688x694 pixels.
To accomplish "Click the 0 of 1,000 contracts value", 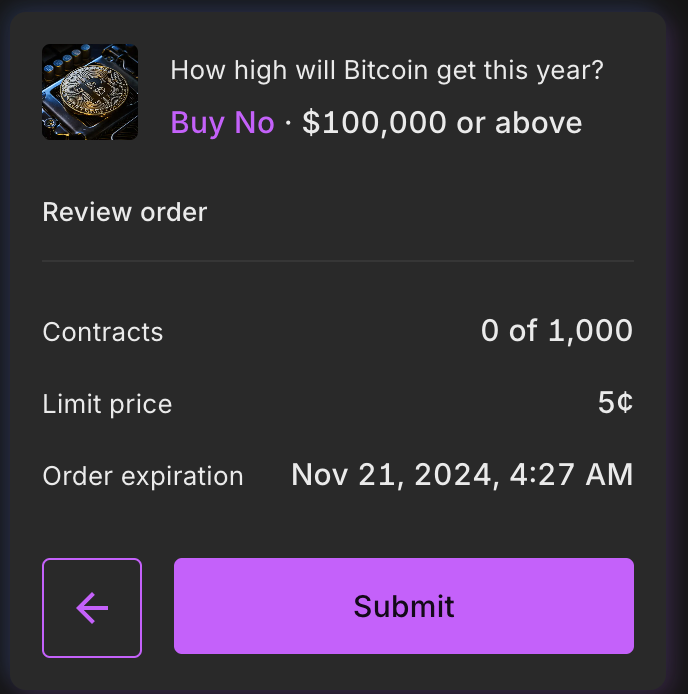I will pyautogui.click(x=557, y=331).
